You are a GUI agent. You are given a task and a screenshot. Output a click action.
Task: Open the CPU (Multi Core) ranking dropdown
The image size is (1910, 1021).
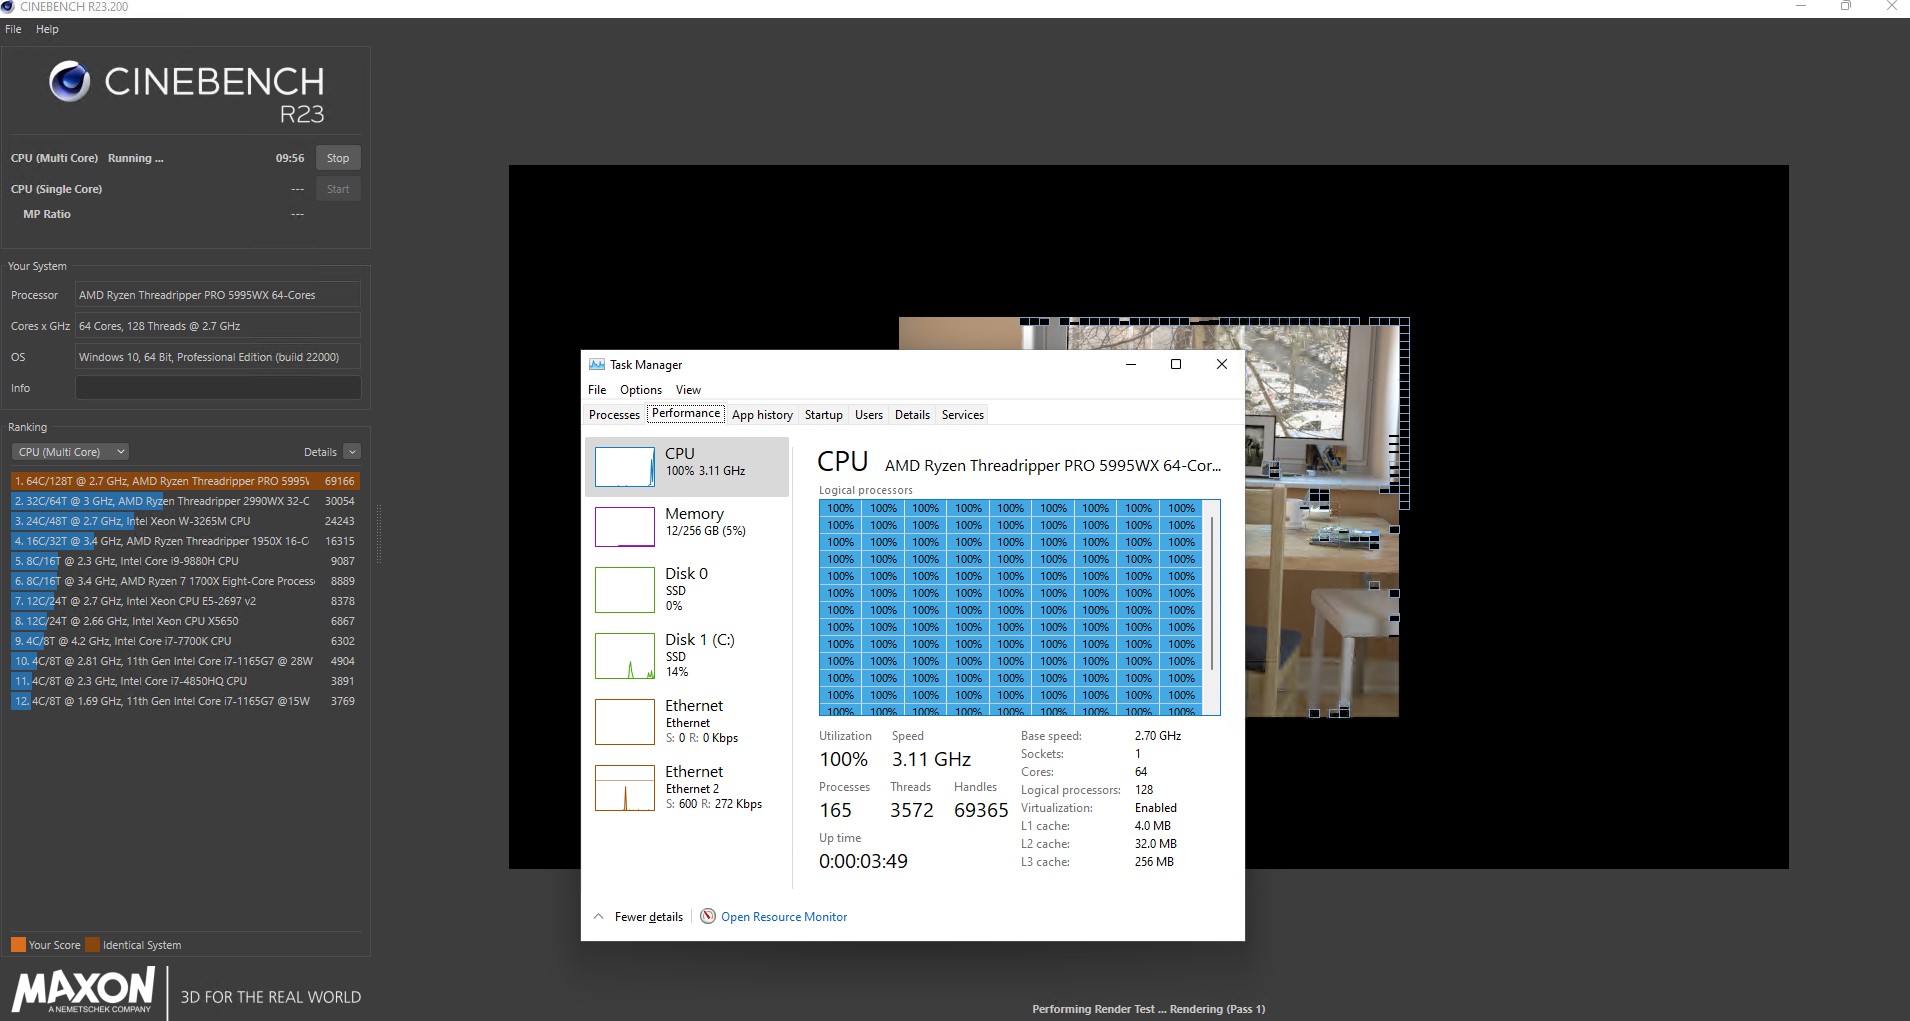71,452
